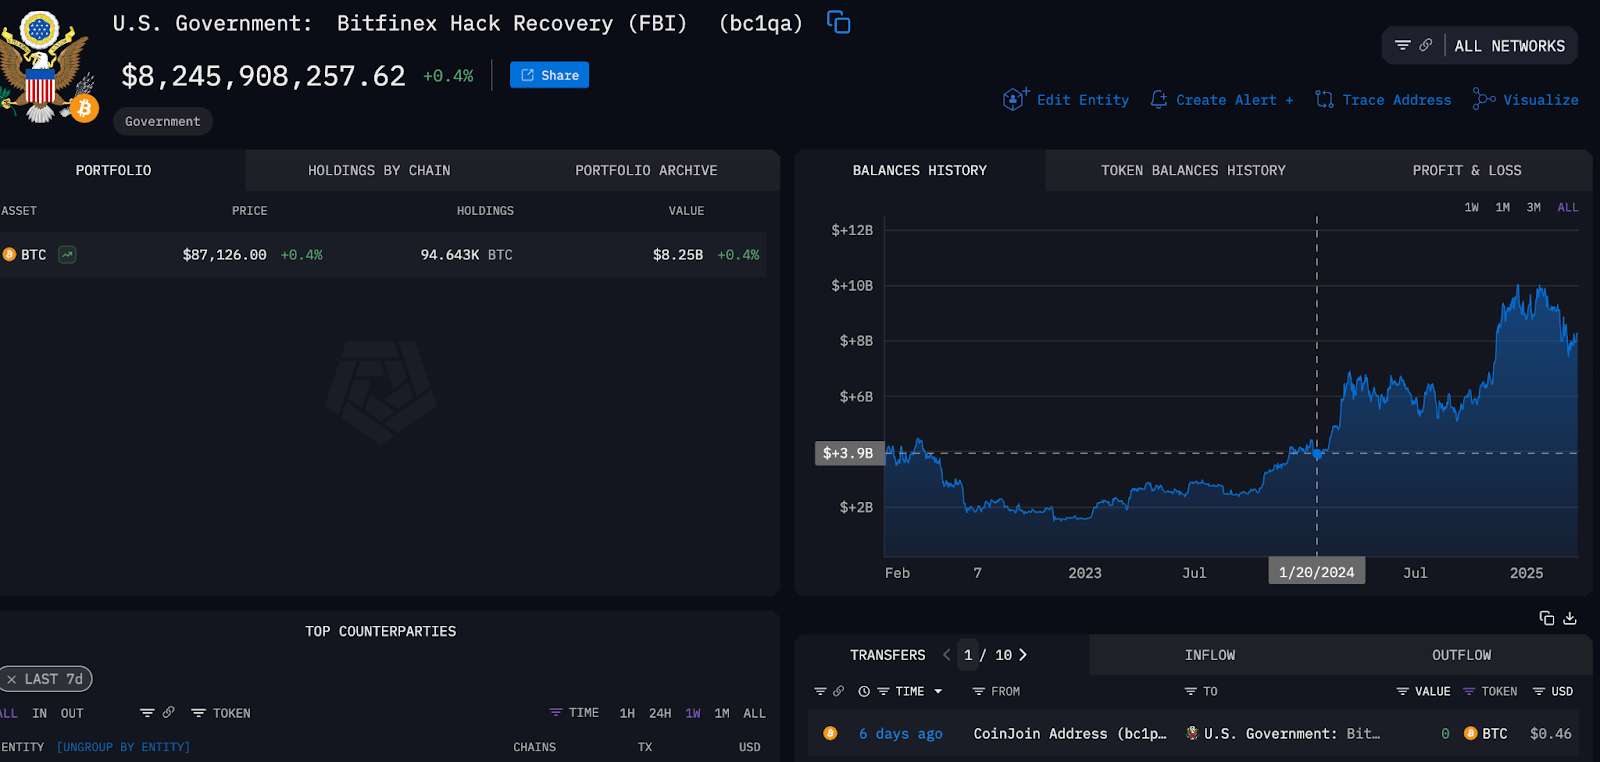
Task: Open the TOKEN filter in transfers
Action: click(x=1490, y=691)
